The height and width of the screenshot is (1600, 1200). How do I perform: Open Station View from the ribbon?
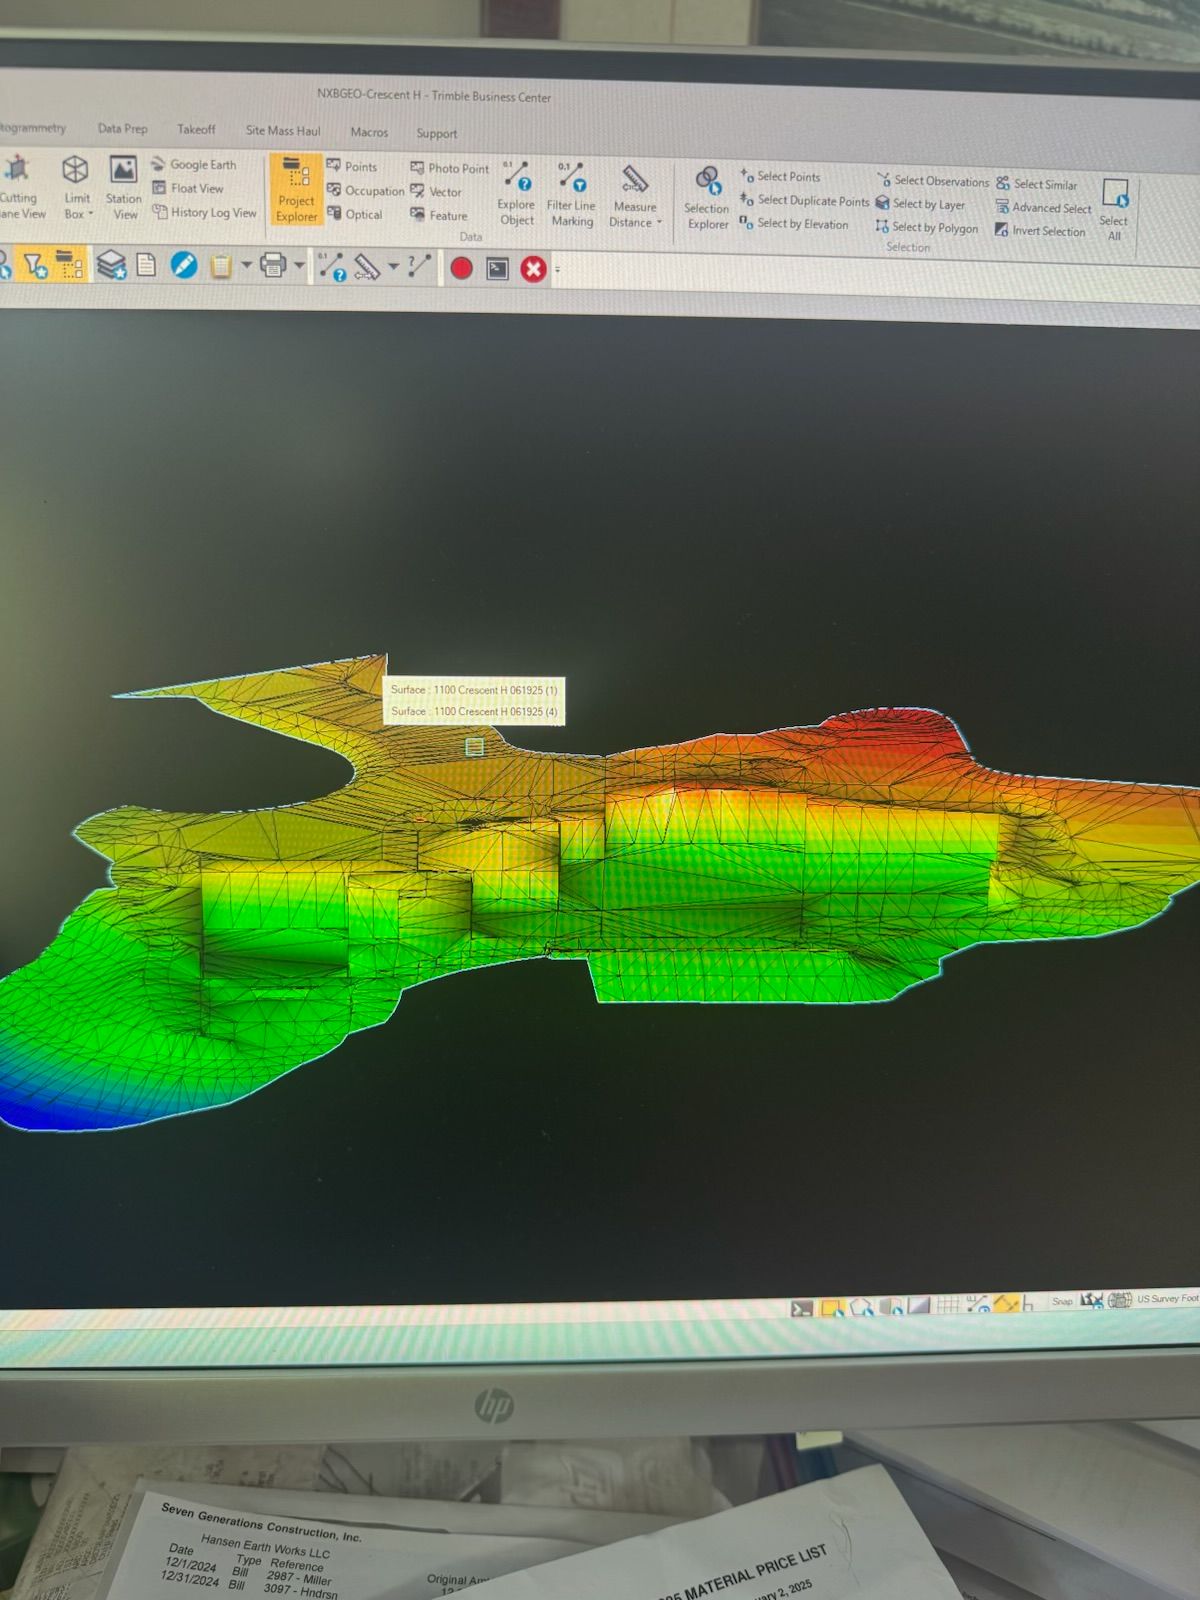(x=124, y=187)
